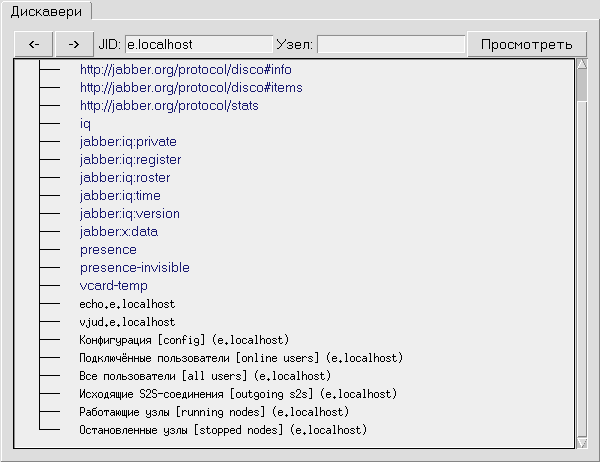Select jabber:iq:register entry
600x462 pixels.
130,160
